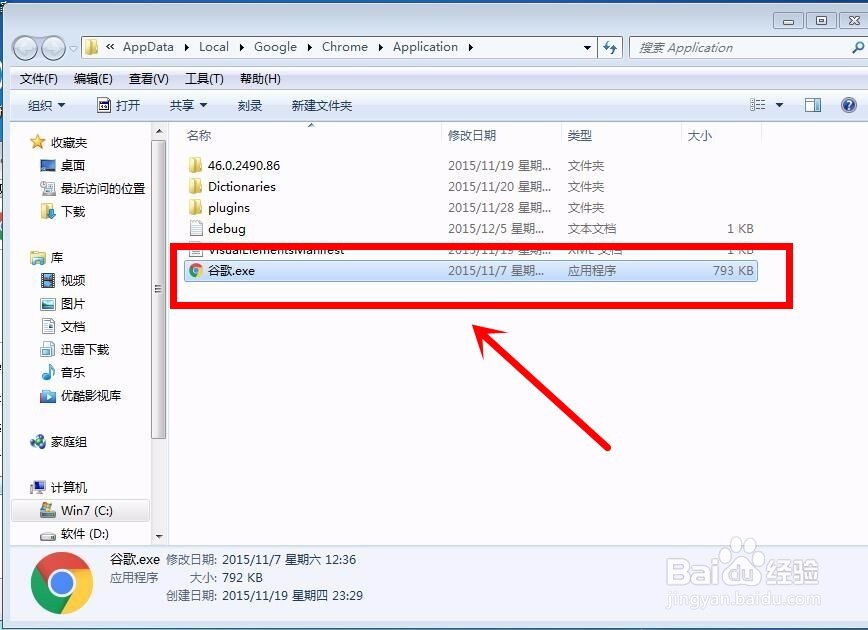Expand the views dropdown arrow on toolbar
This screenshot has width=868, height=630.
point(780,104)
